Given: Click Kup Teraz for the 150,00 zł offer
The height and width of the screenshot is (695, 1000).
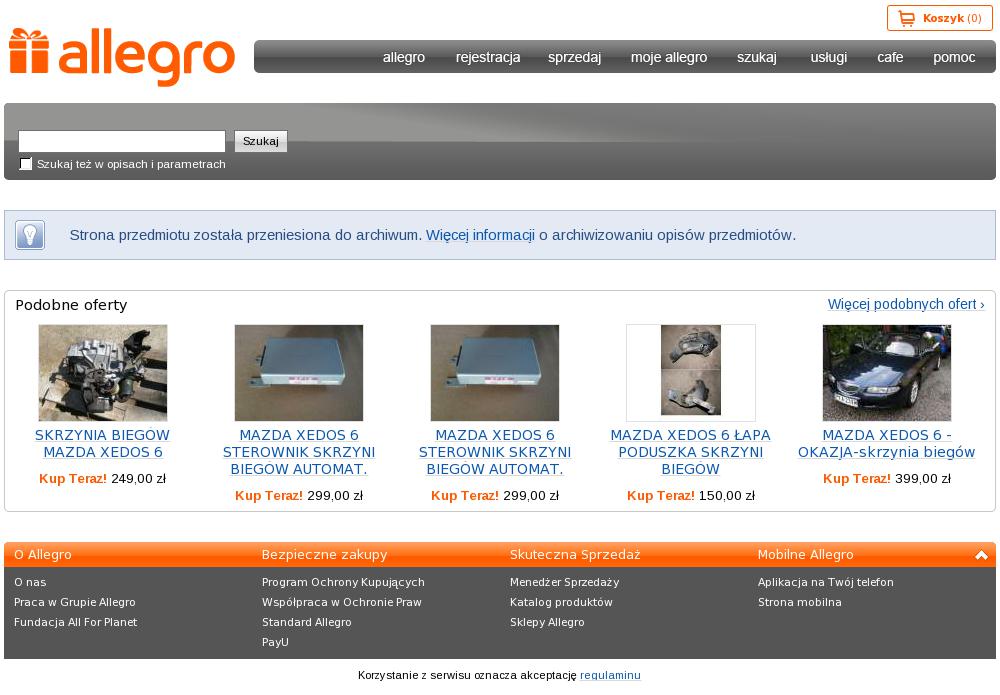Looking at the screenshot, I should coord(661,495).
